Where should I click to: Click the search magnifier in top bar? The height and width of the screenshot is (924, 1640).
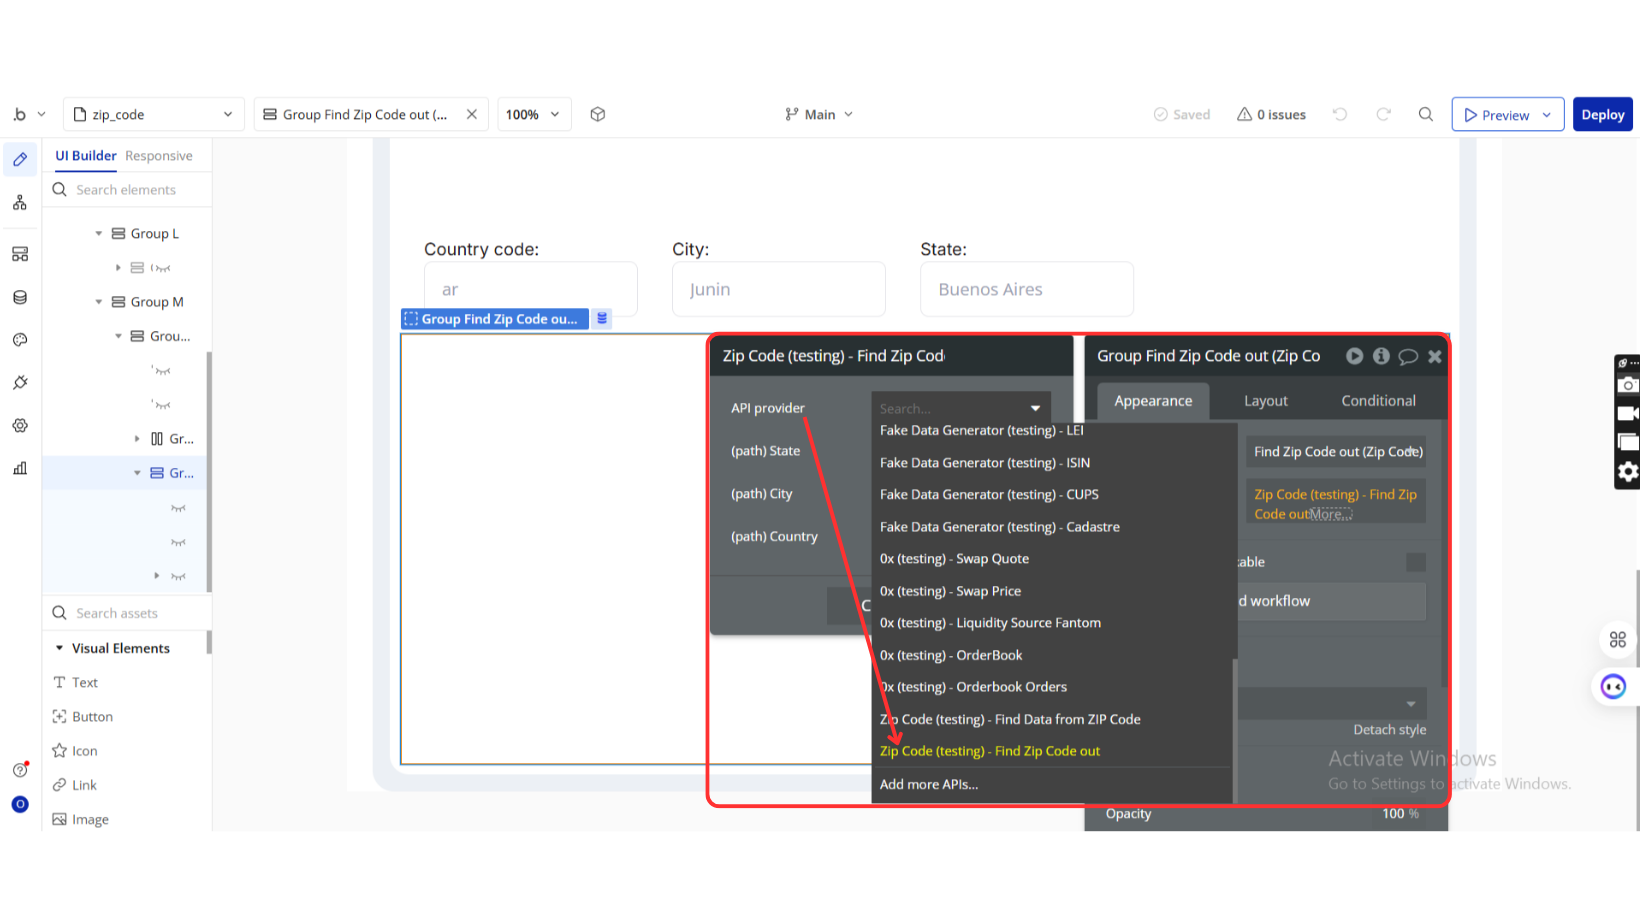1426,115
